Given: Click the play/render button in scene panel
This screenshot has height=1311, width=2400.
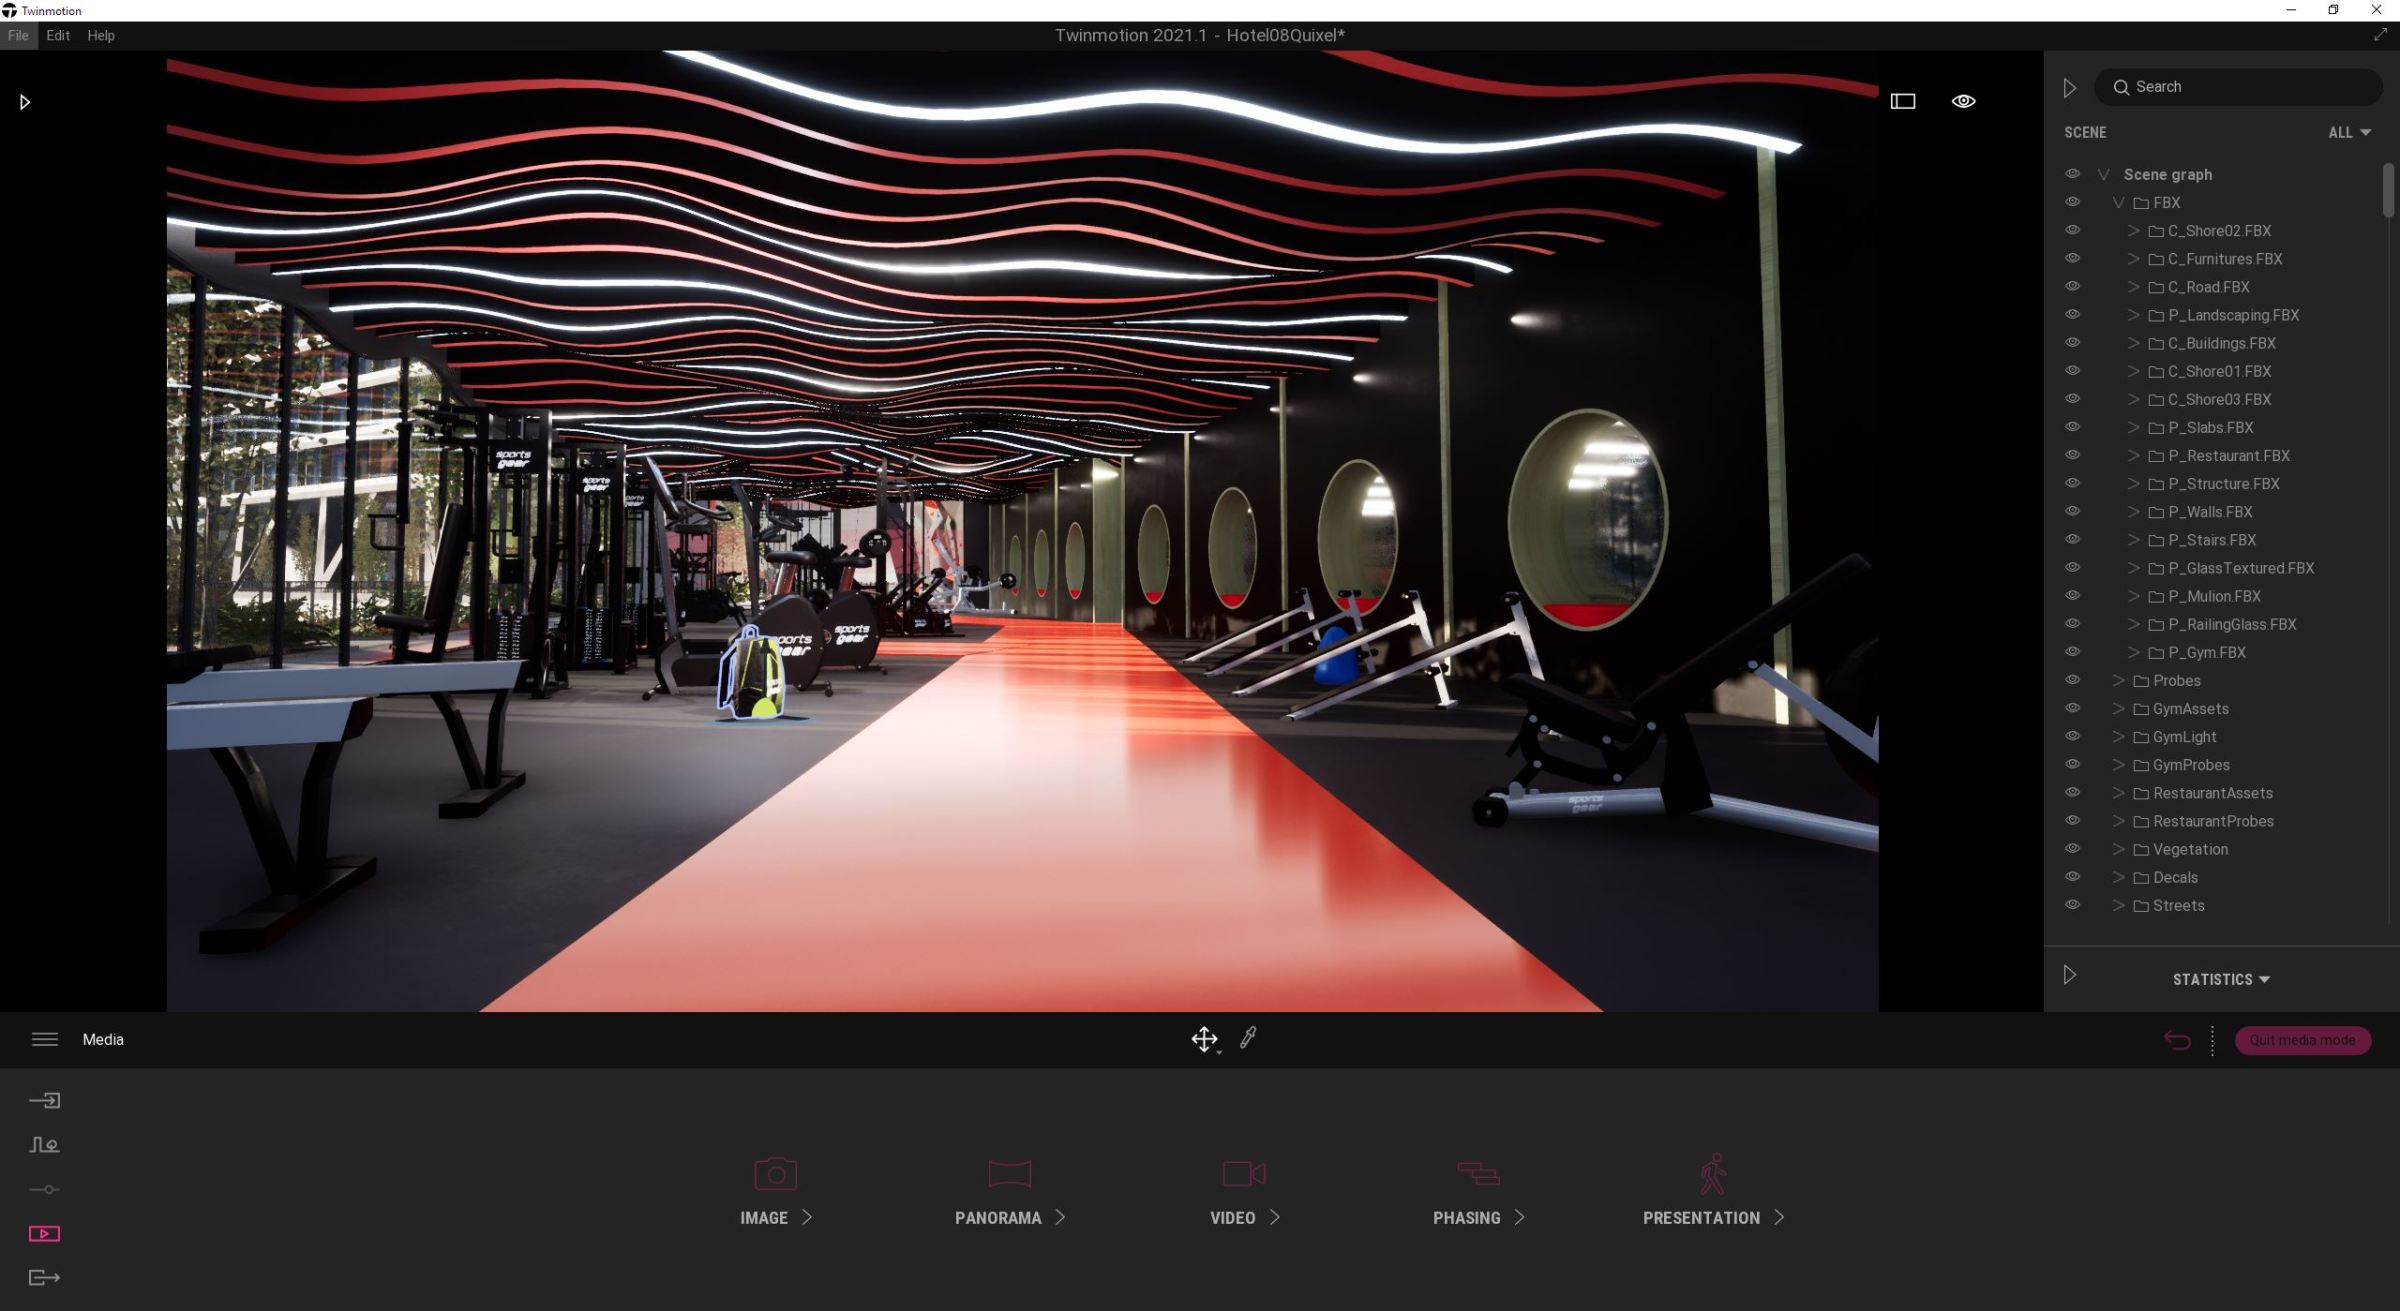Looking at the screenshot, I should (2069, 86).
